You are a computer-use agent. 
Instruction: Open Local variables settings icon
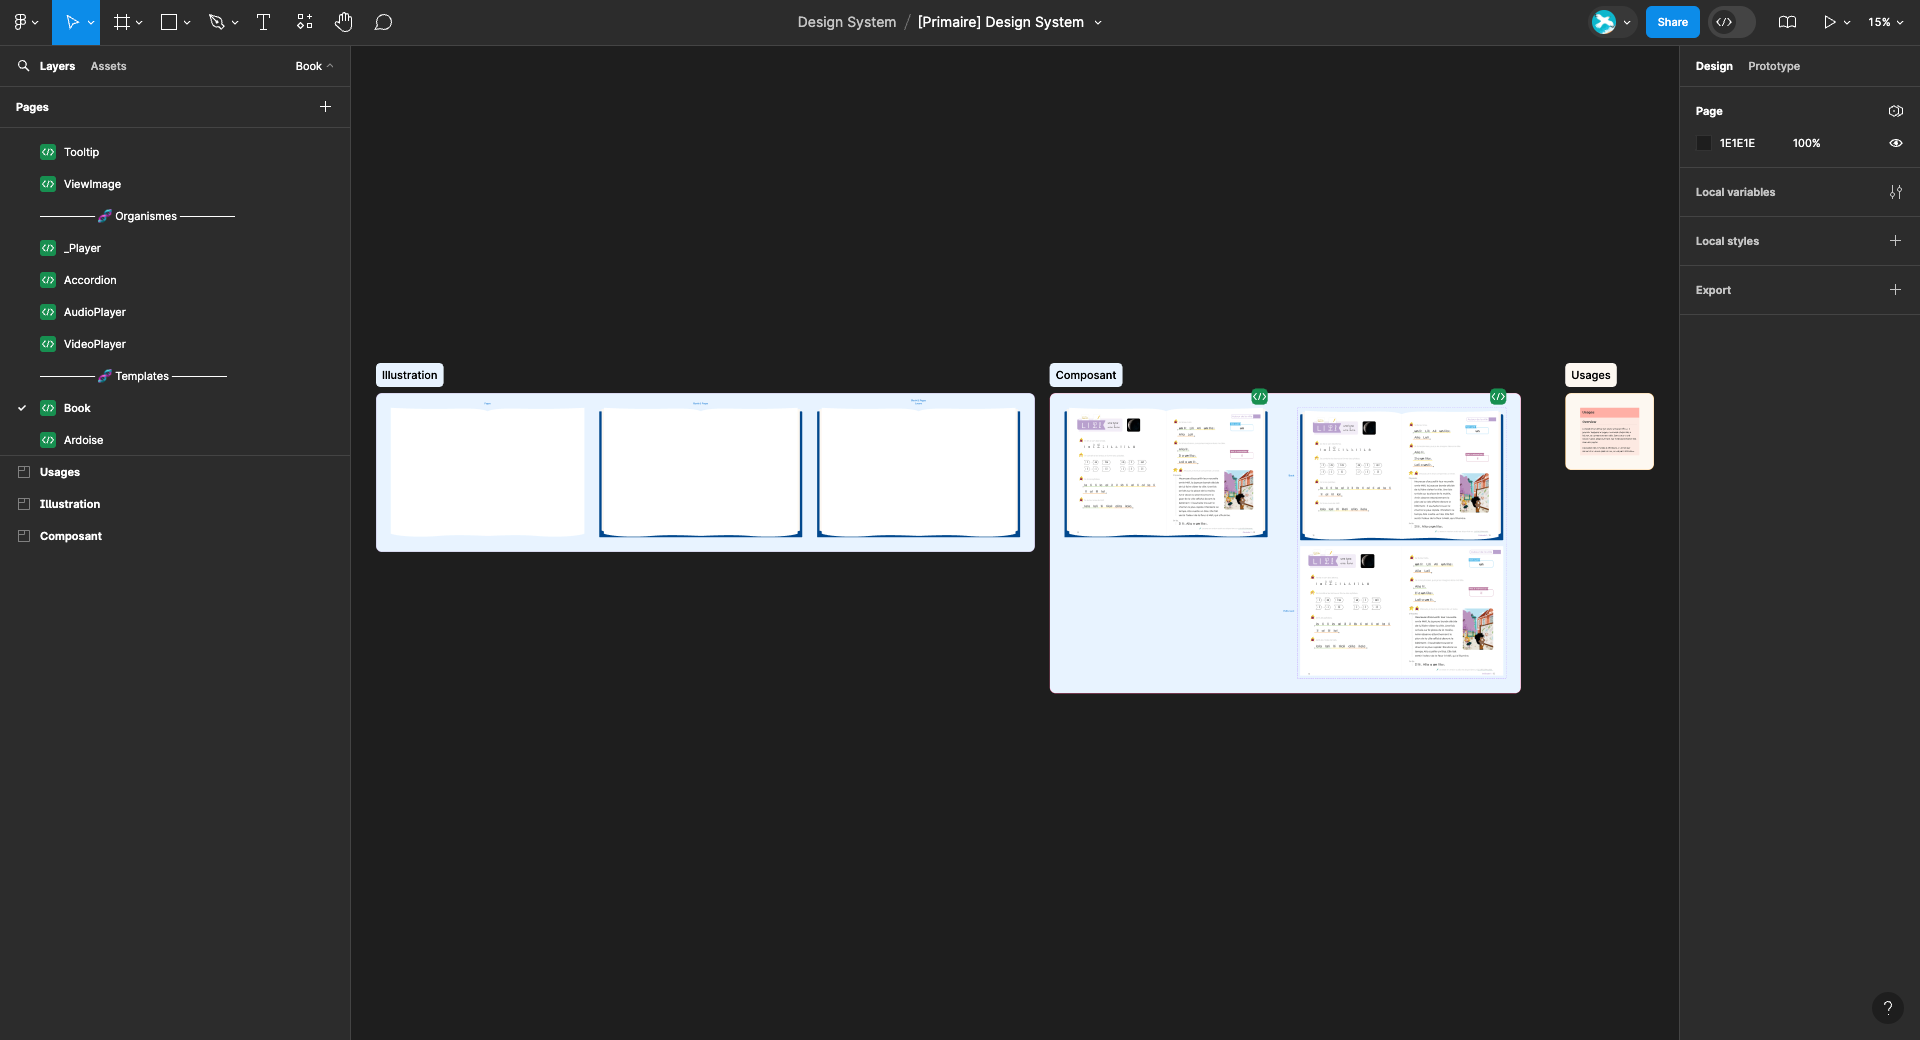1895,192
